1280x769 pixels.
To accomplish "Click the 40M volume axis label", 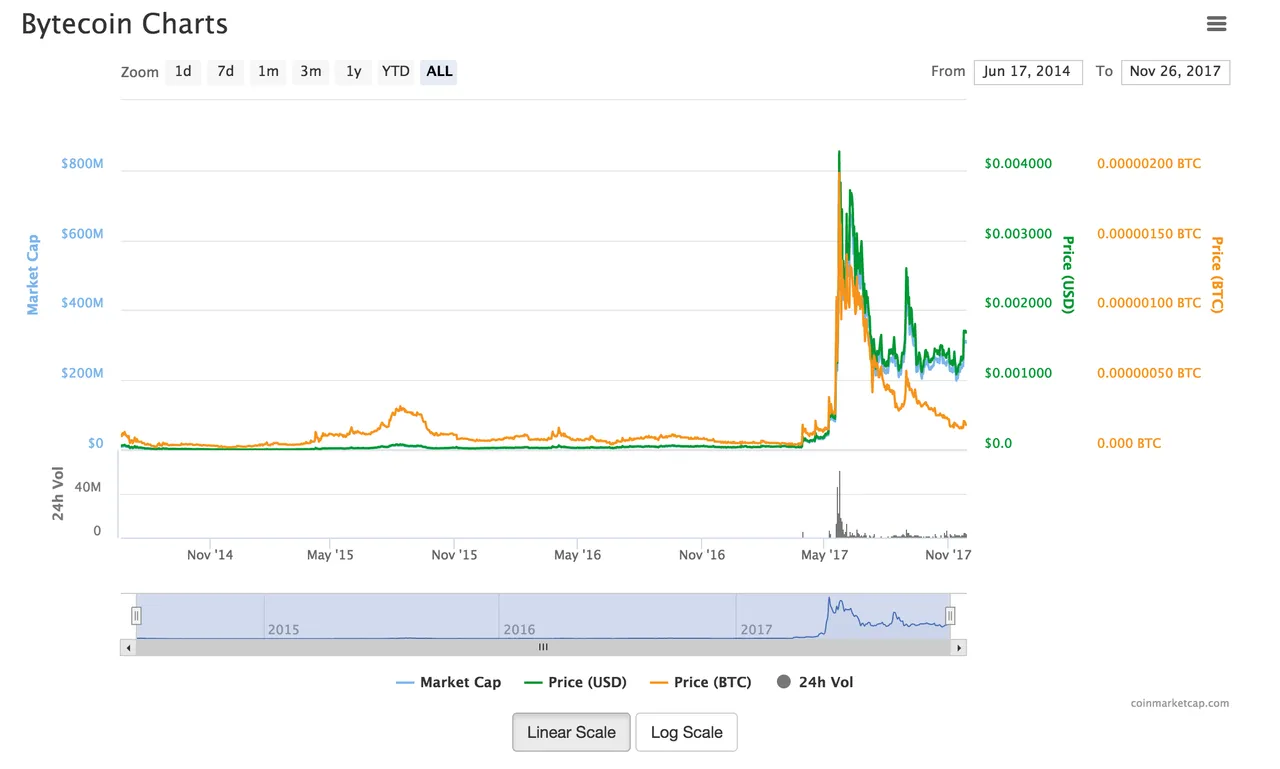I will (88, 487).
